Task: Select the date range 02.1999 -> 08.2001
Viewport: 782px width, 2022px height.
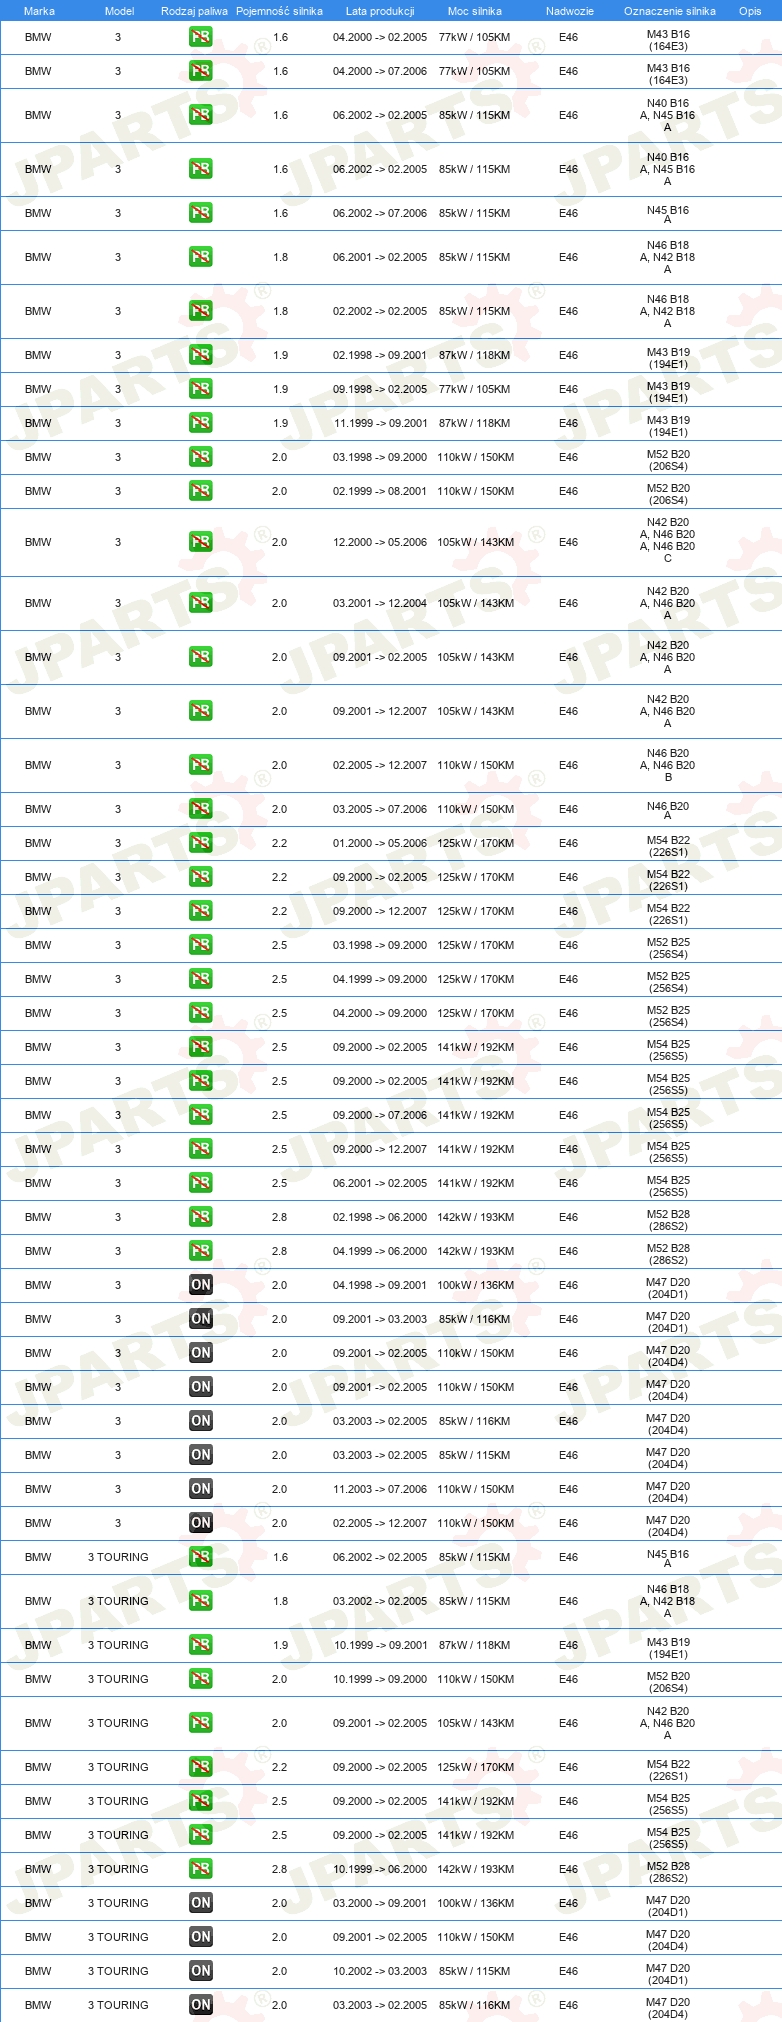Action: (380, 491)
